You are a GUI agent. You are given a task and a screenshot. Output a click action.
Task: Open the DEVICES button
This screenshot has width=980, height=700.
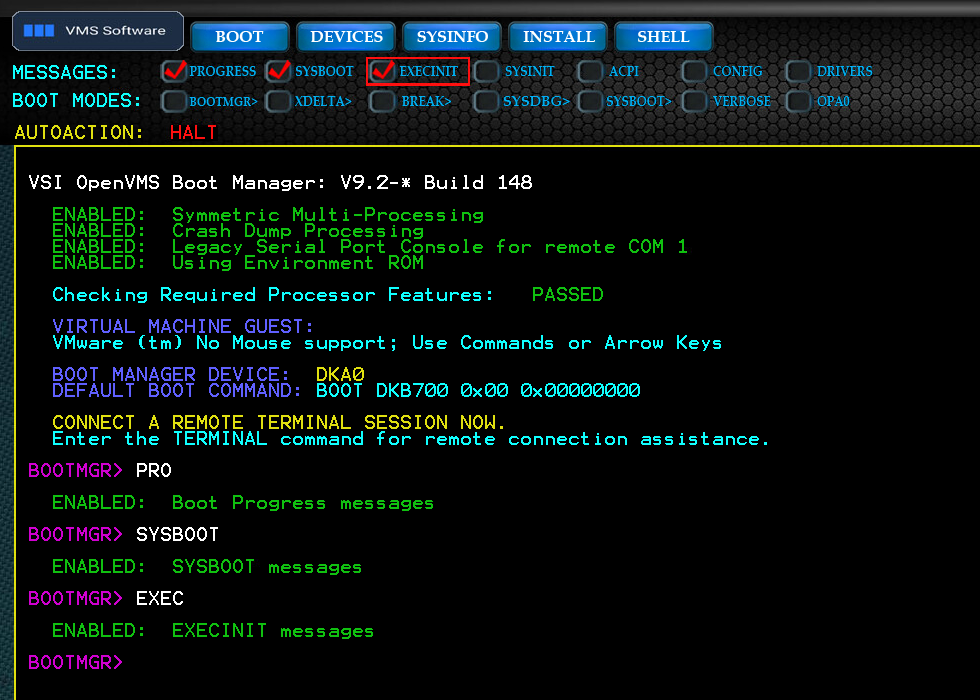coord(346,37)
